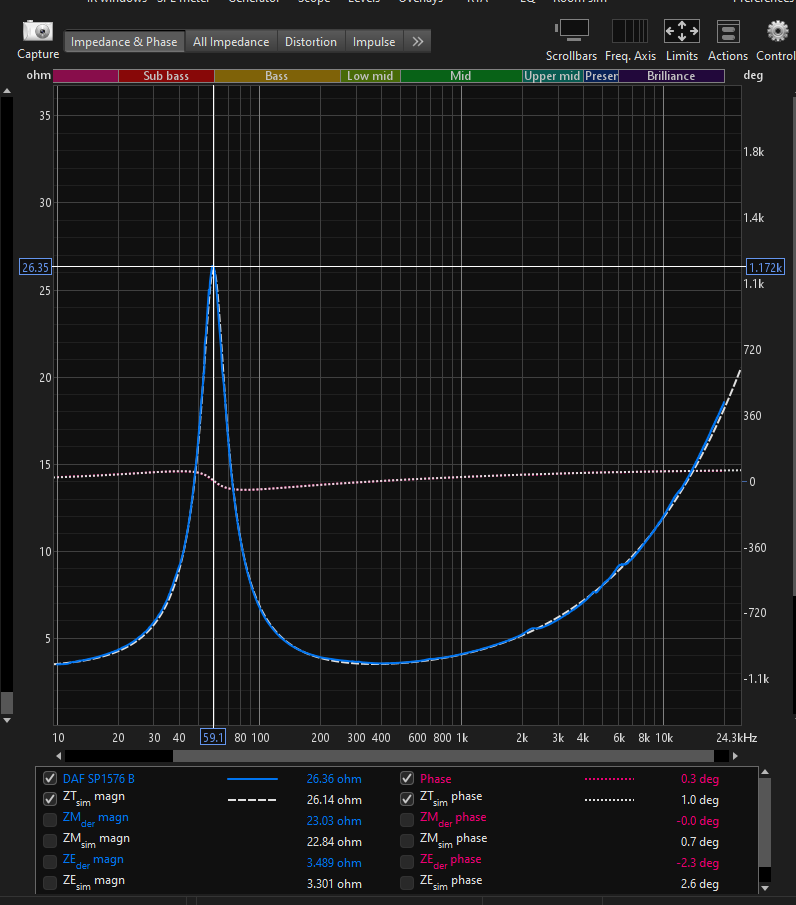
Task: Switch to the Impedance & Phase tab
Action: pos(124,42)
